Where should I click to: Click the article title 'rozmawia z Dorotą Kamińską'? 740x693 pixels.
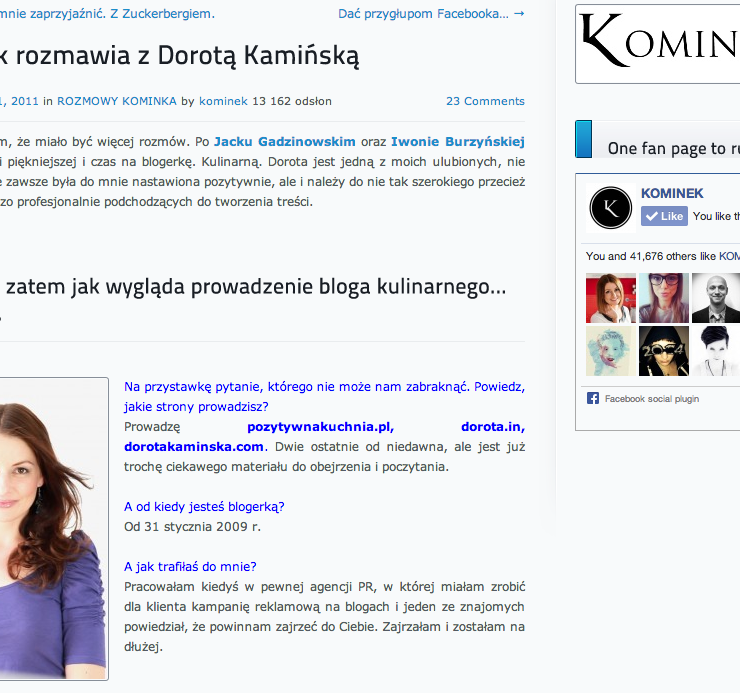coord(179,56)
